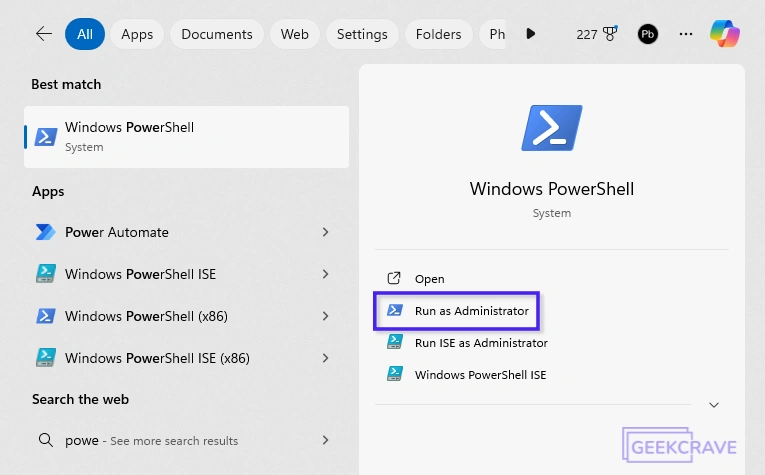This screenshot has height=475, width=765.
Task: Go back with the left arrow icon
Action: (44, 34)
